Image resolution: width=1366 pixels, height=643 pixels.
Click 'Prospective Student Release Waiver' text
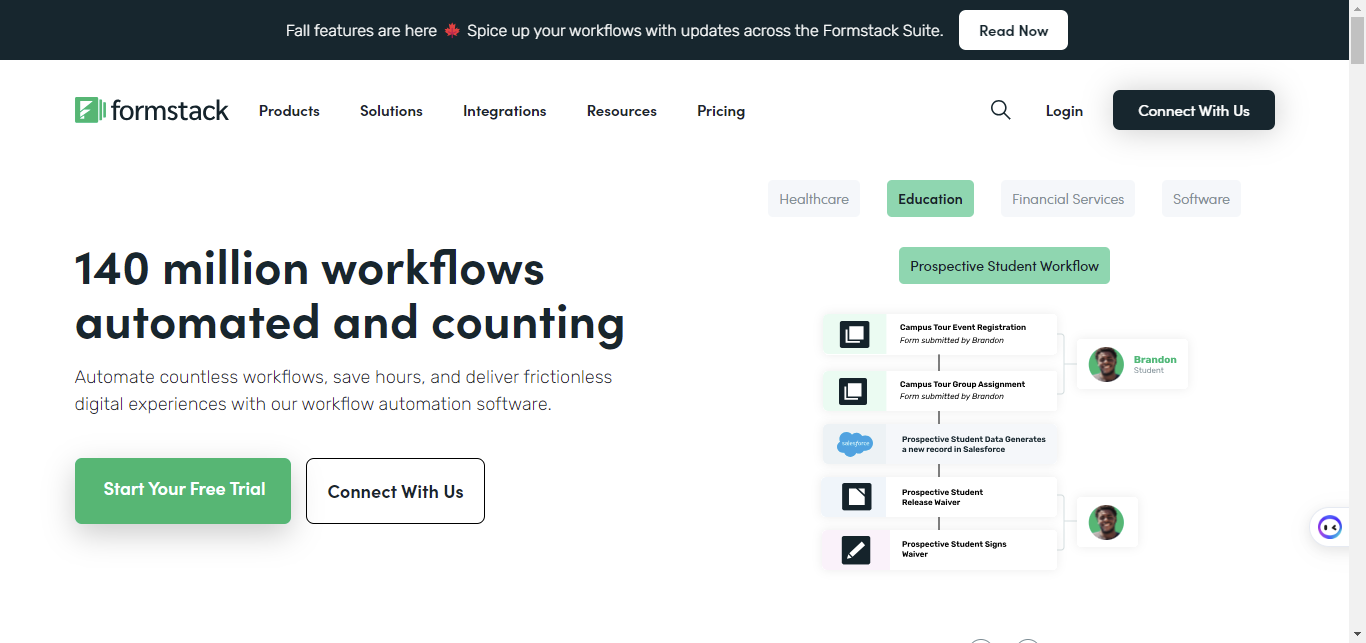coord(942,497)
